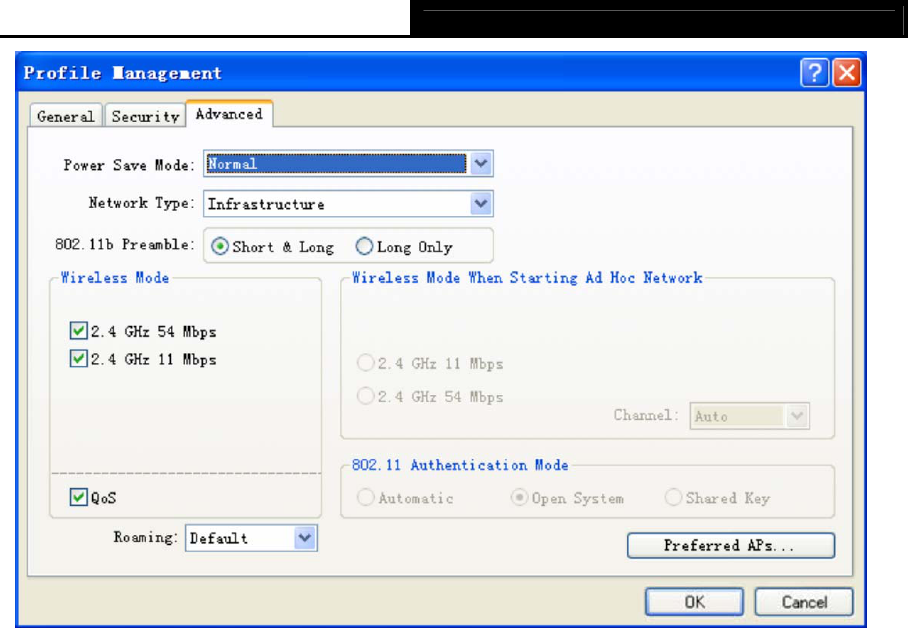Open the Power Save Mode dropdown arrow

[x=481, y=163]
